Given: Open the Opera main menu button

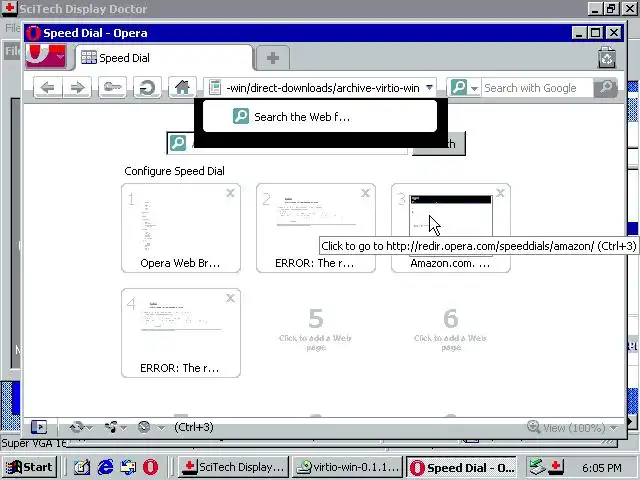Looking at the screenshot, I should [46, 56].
